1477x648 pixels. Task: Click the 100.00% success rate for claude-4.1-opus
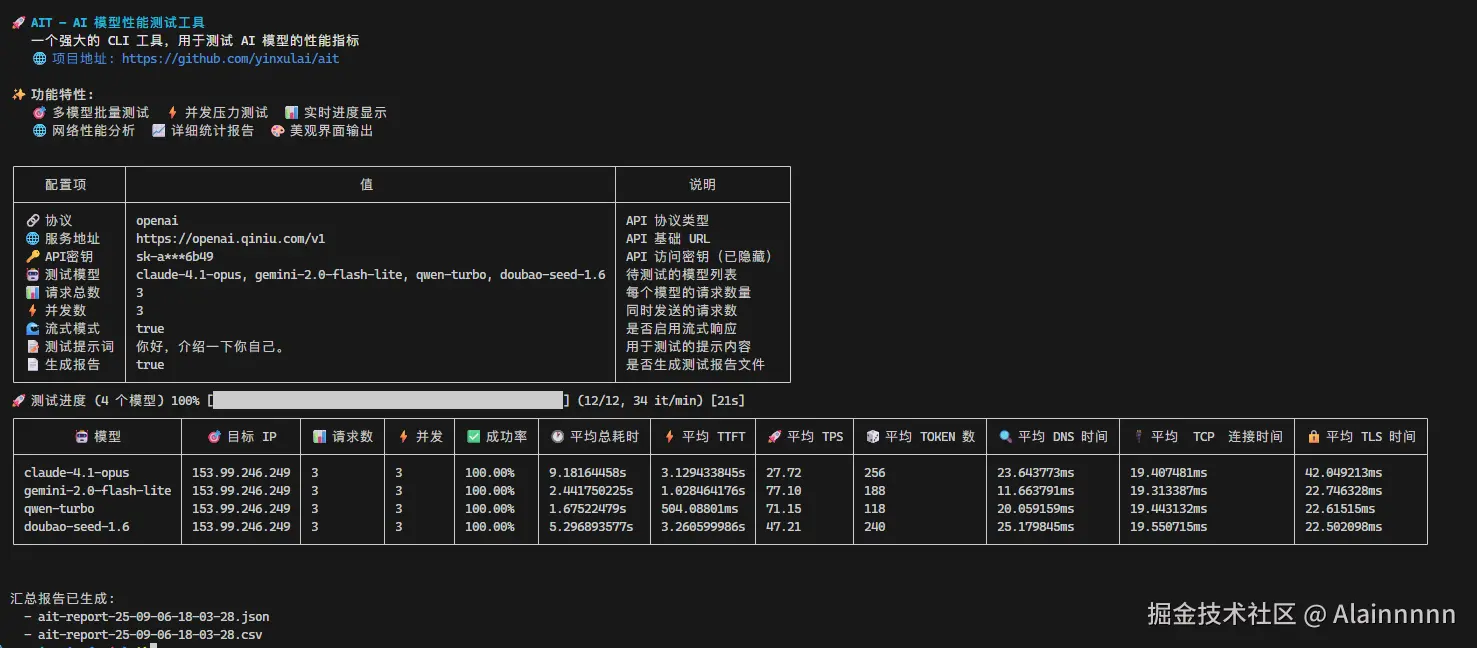490,473
